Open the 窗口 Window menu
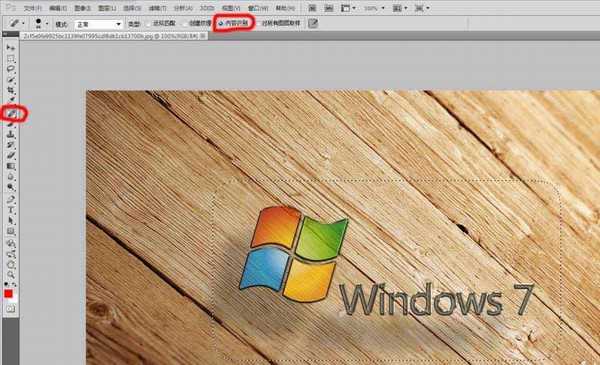Screen dimensions: 600x365 pyautogui.click(x=258, y=8)
